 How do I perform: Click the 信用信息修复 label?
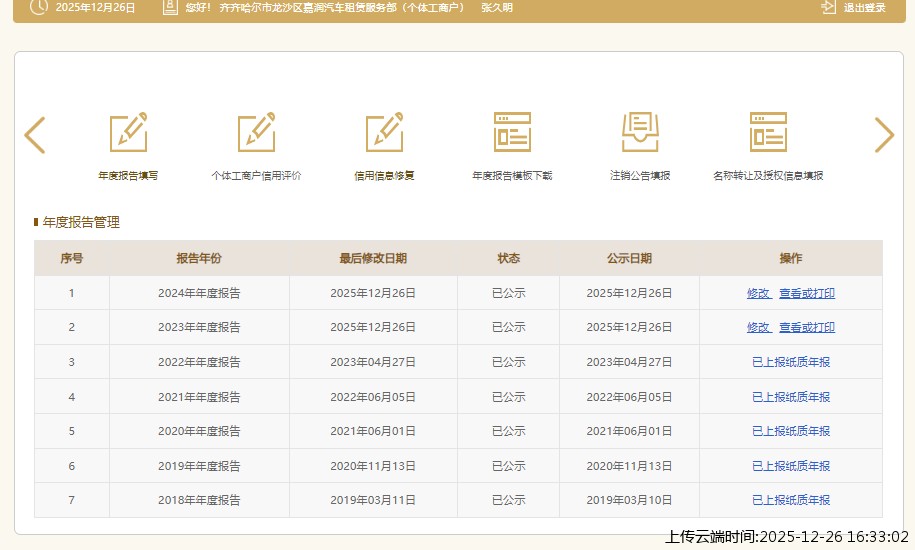coord(385,176)
